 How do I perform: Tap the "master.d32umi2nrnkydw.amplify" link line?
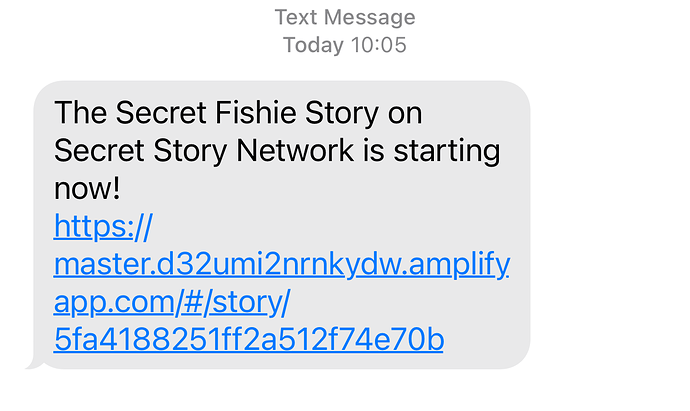tap(280, 266)
